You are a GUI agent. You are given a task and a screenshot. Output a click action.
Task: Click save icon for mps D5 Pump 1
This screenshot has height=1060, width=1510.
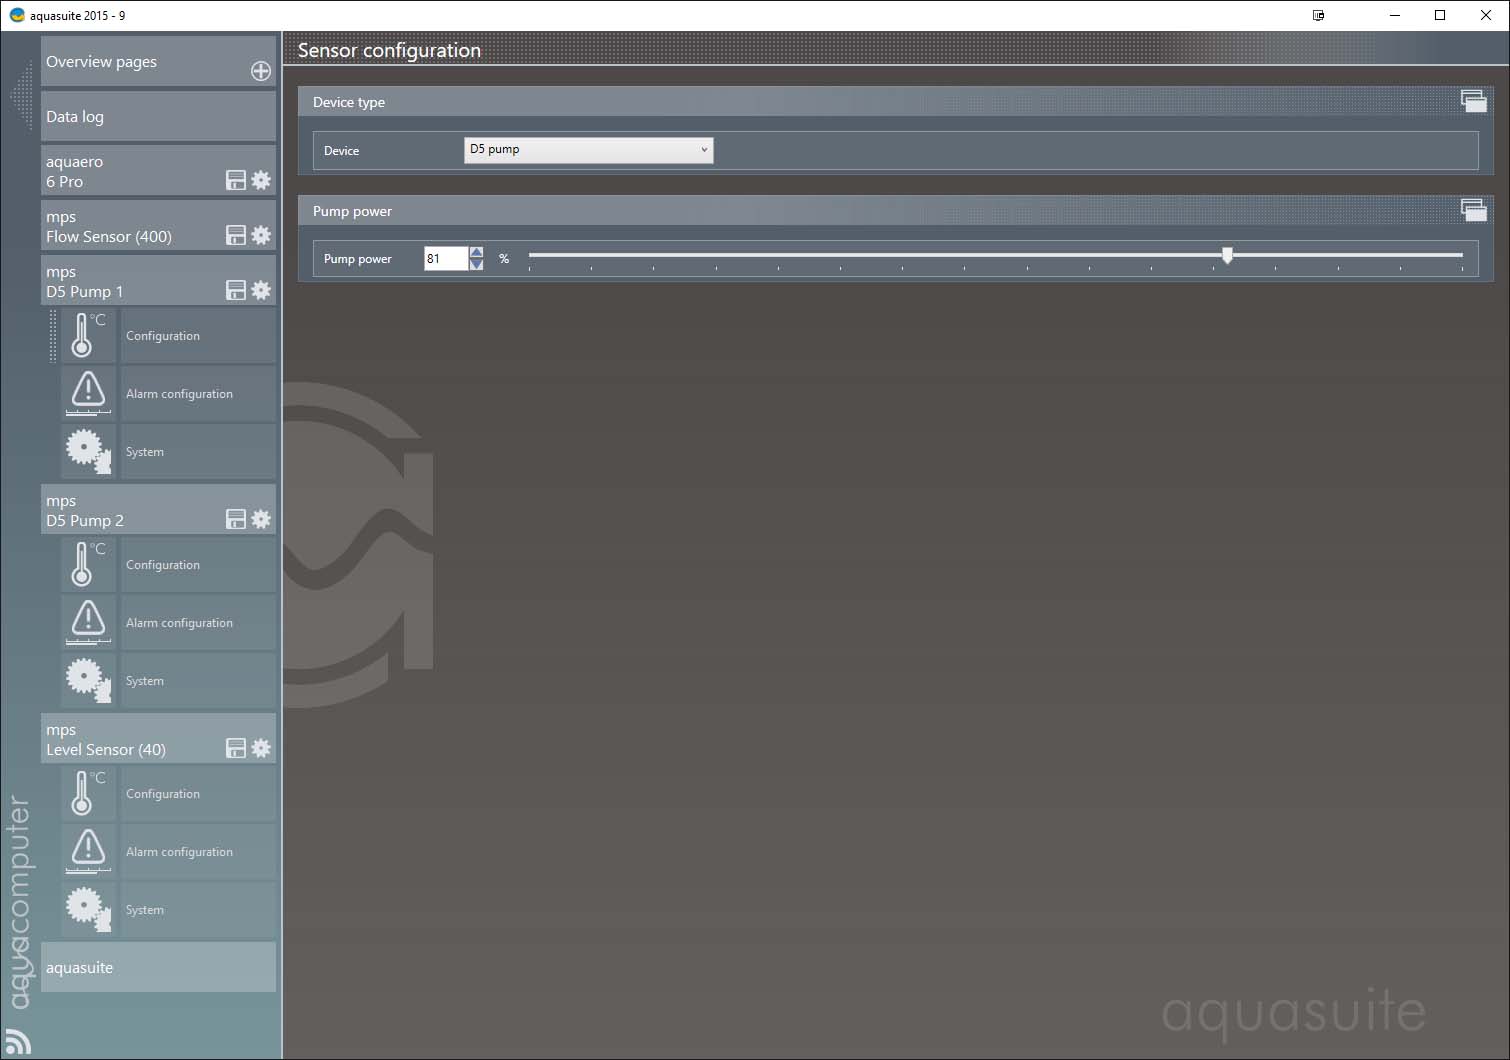(x=236, y=290)
